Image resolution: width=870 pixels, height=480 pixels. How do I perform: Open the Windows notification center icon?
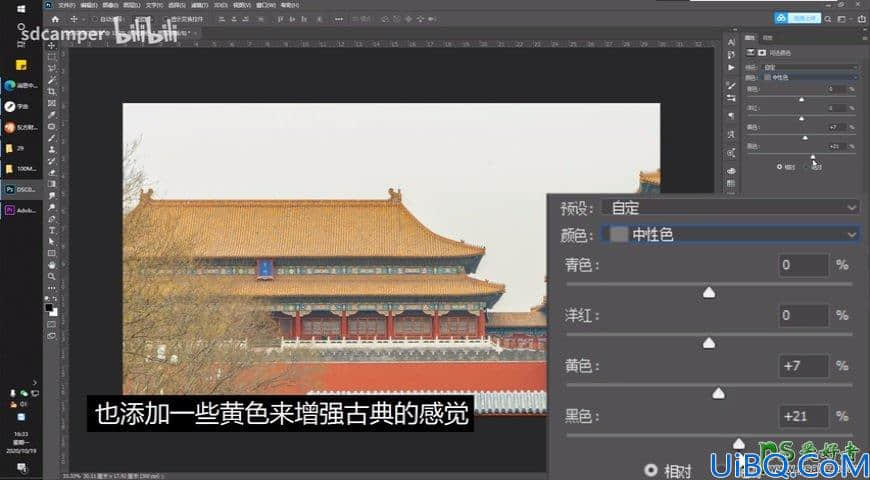pos(21,466)
